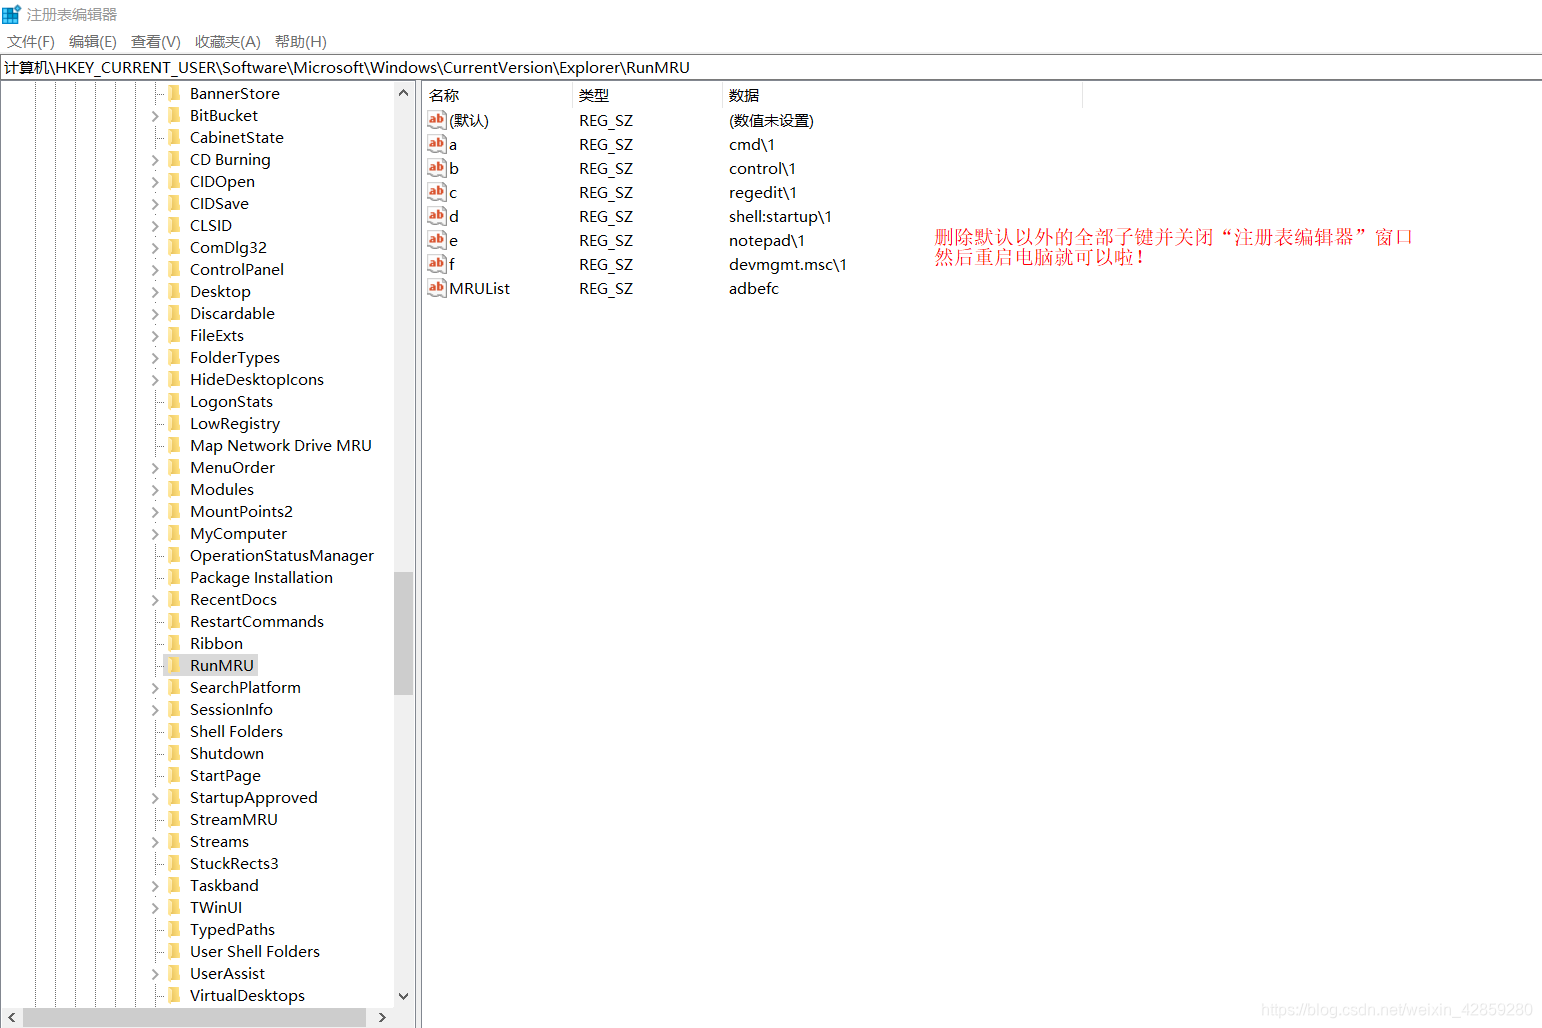This screenshot has height=1028, width=1542.
Task: Click the data cell 'adbefc'
Action: (754, 288)
